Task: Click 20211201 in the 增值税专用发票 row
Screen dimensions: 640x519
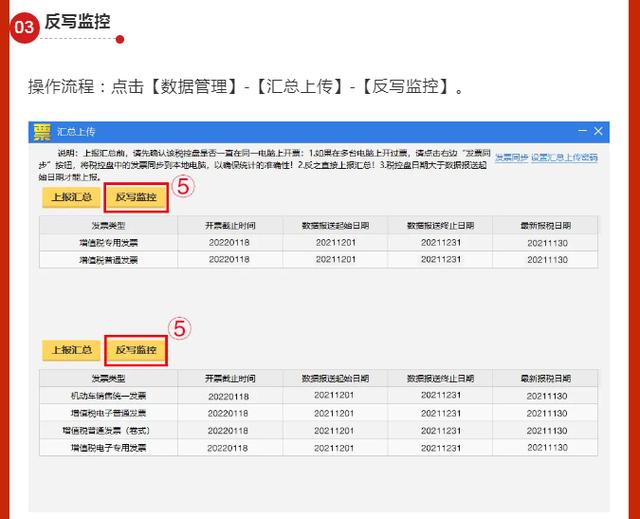Action: pyautogui.click(x=336, y=243)
